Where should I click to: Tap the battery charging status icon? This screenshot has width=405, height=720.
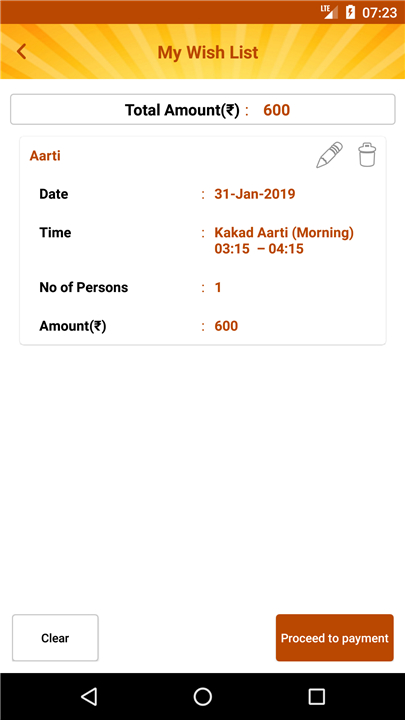click(x=350, y=12)
